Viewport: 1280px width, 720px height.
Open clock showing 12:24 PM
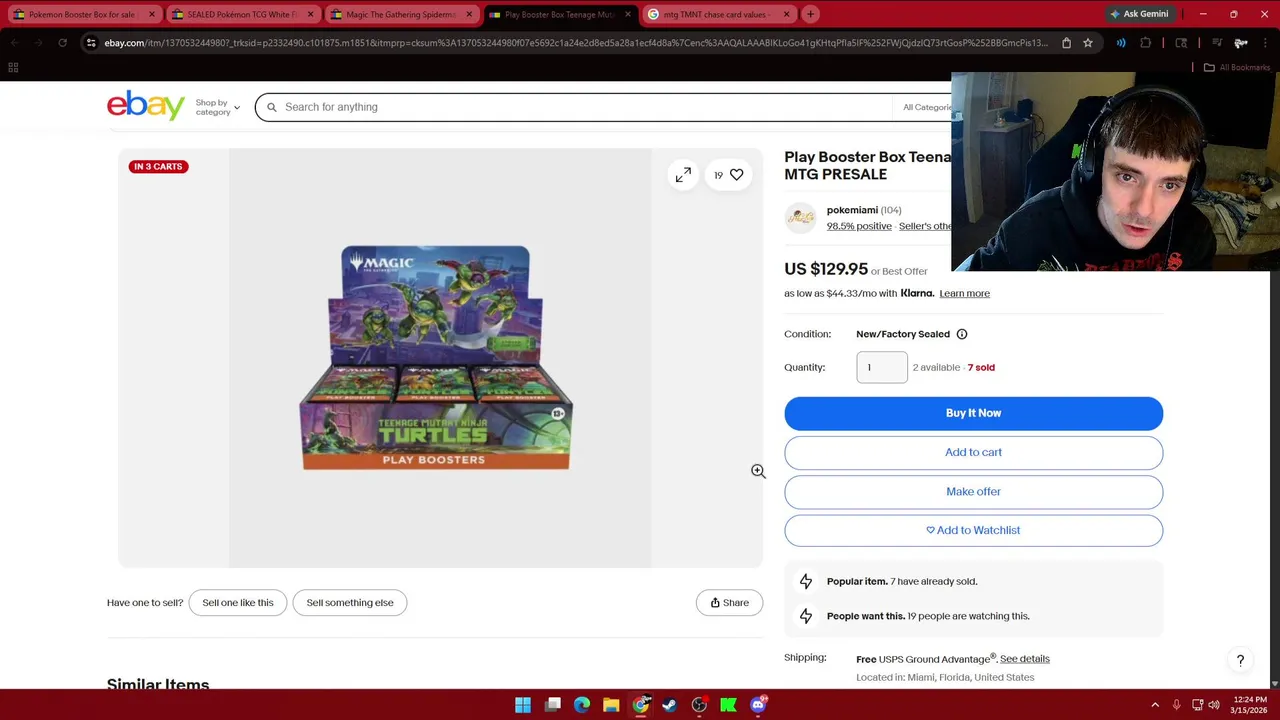[1249, 705]
